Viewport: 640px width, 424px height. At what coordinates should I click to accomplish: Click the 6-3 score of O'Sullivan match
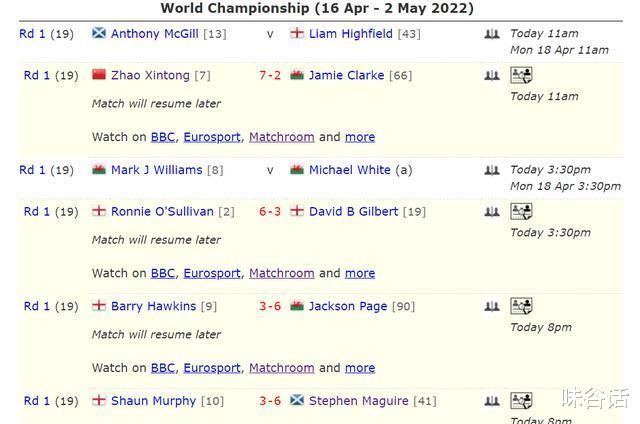270,211
